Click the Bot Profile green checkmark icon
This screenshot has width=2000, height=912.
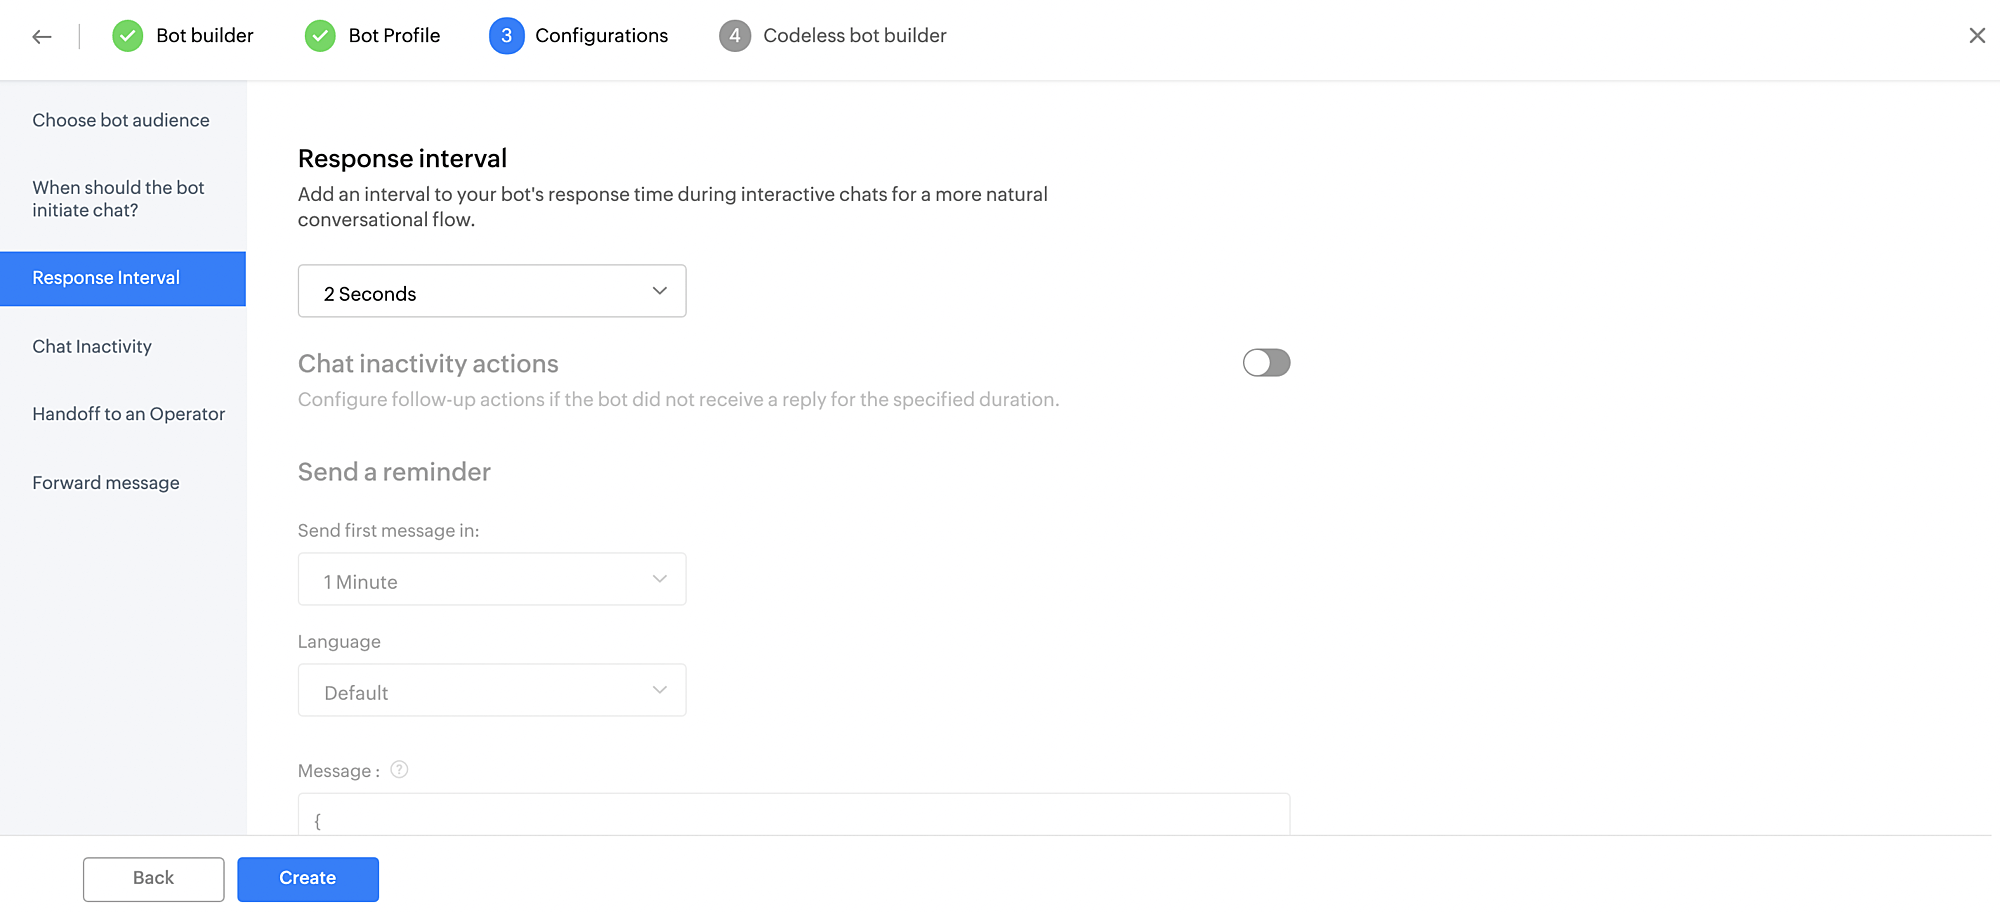click(320, 36)
